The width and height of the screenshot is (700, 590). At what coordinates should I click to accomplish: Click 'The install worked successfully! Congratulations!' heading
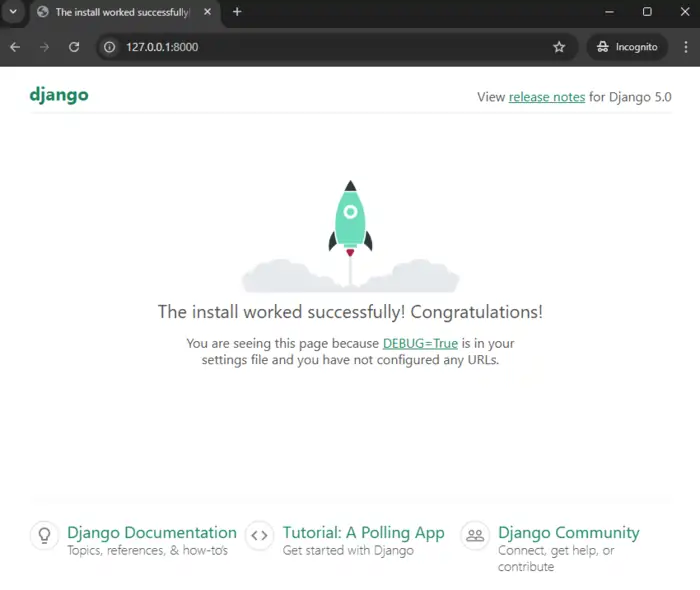coord(350,312)
